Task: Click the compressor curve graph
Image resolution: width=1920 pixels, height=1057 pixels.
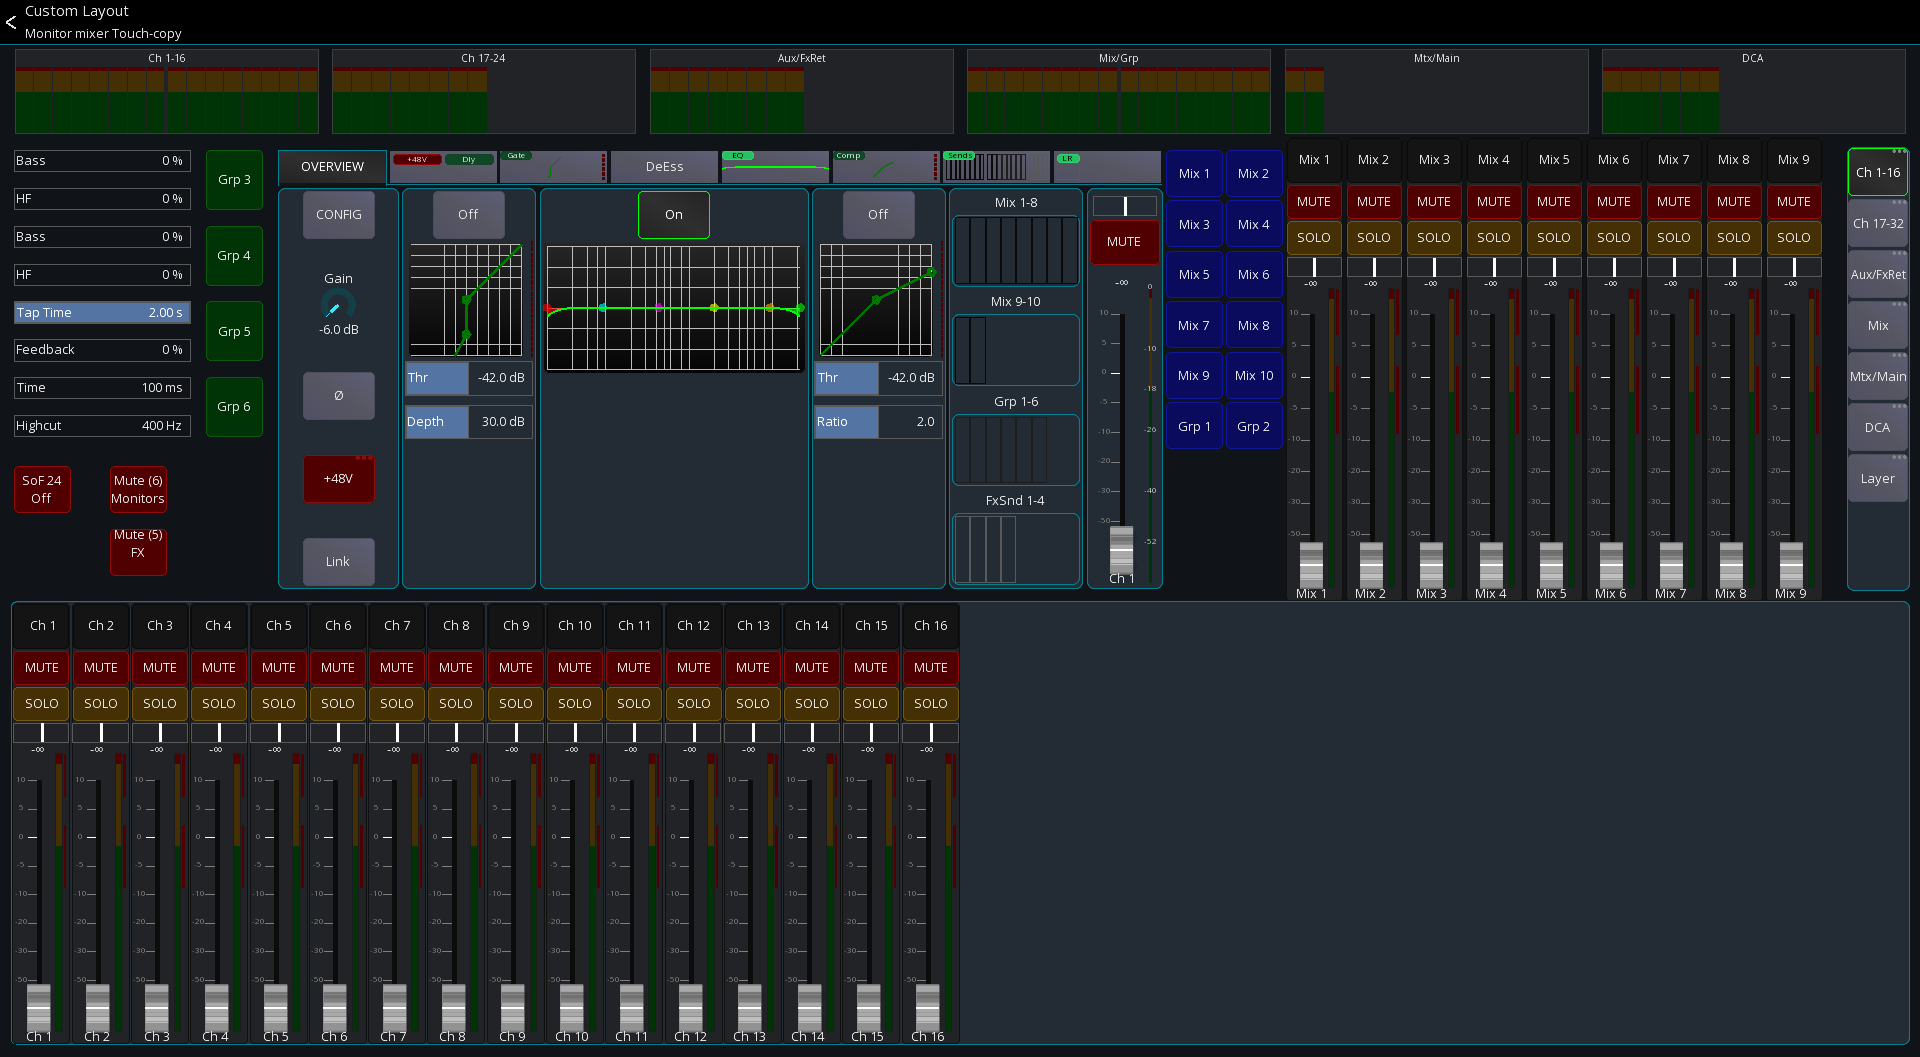Action: pos(876,300)
